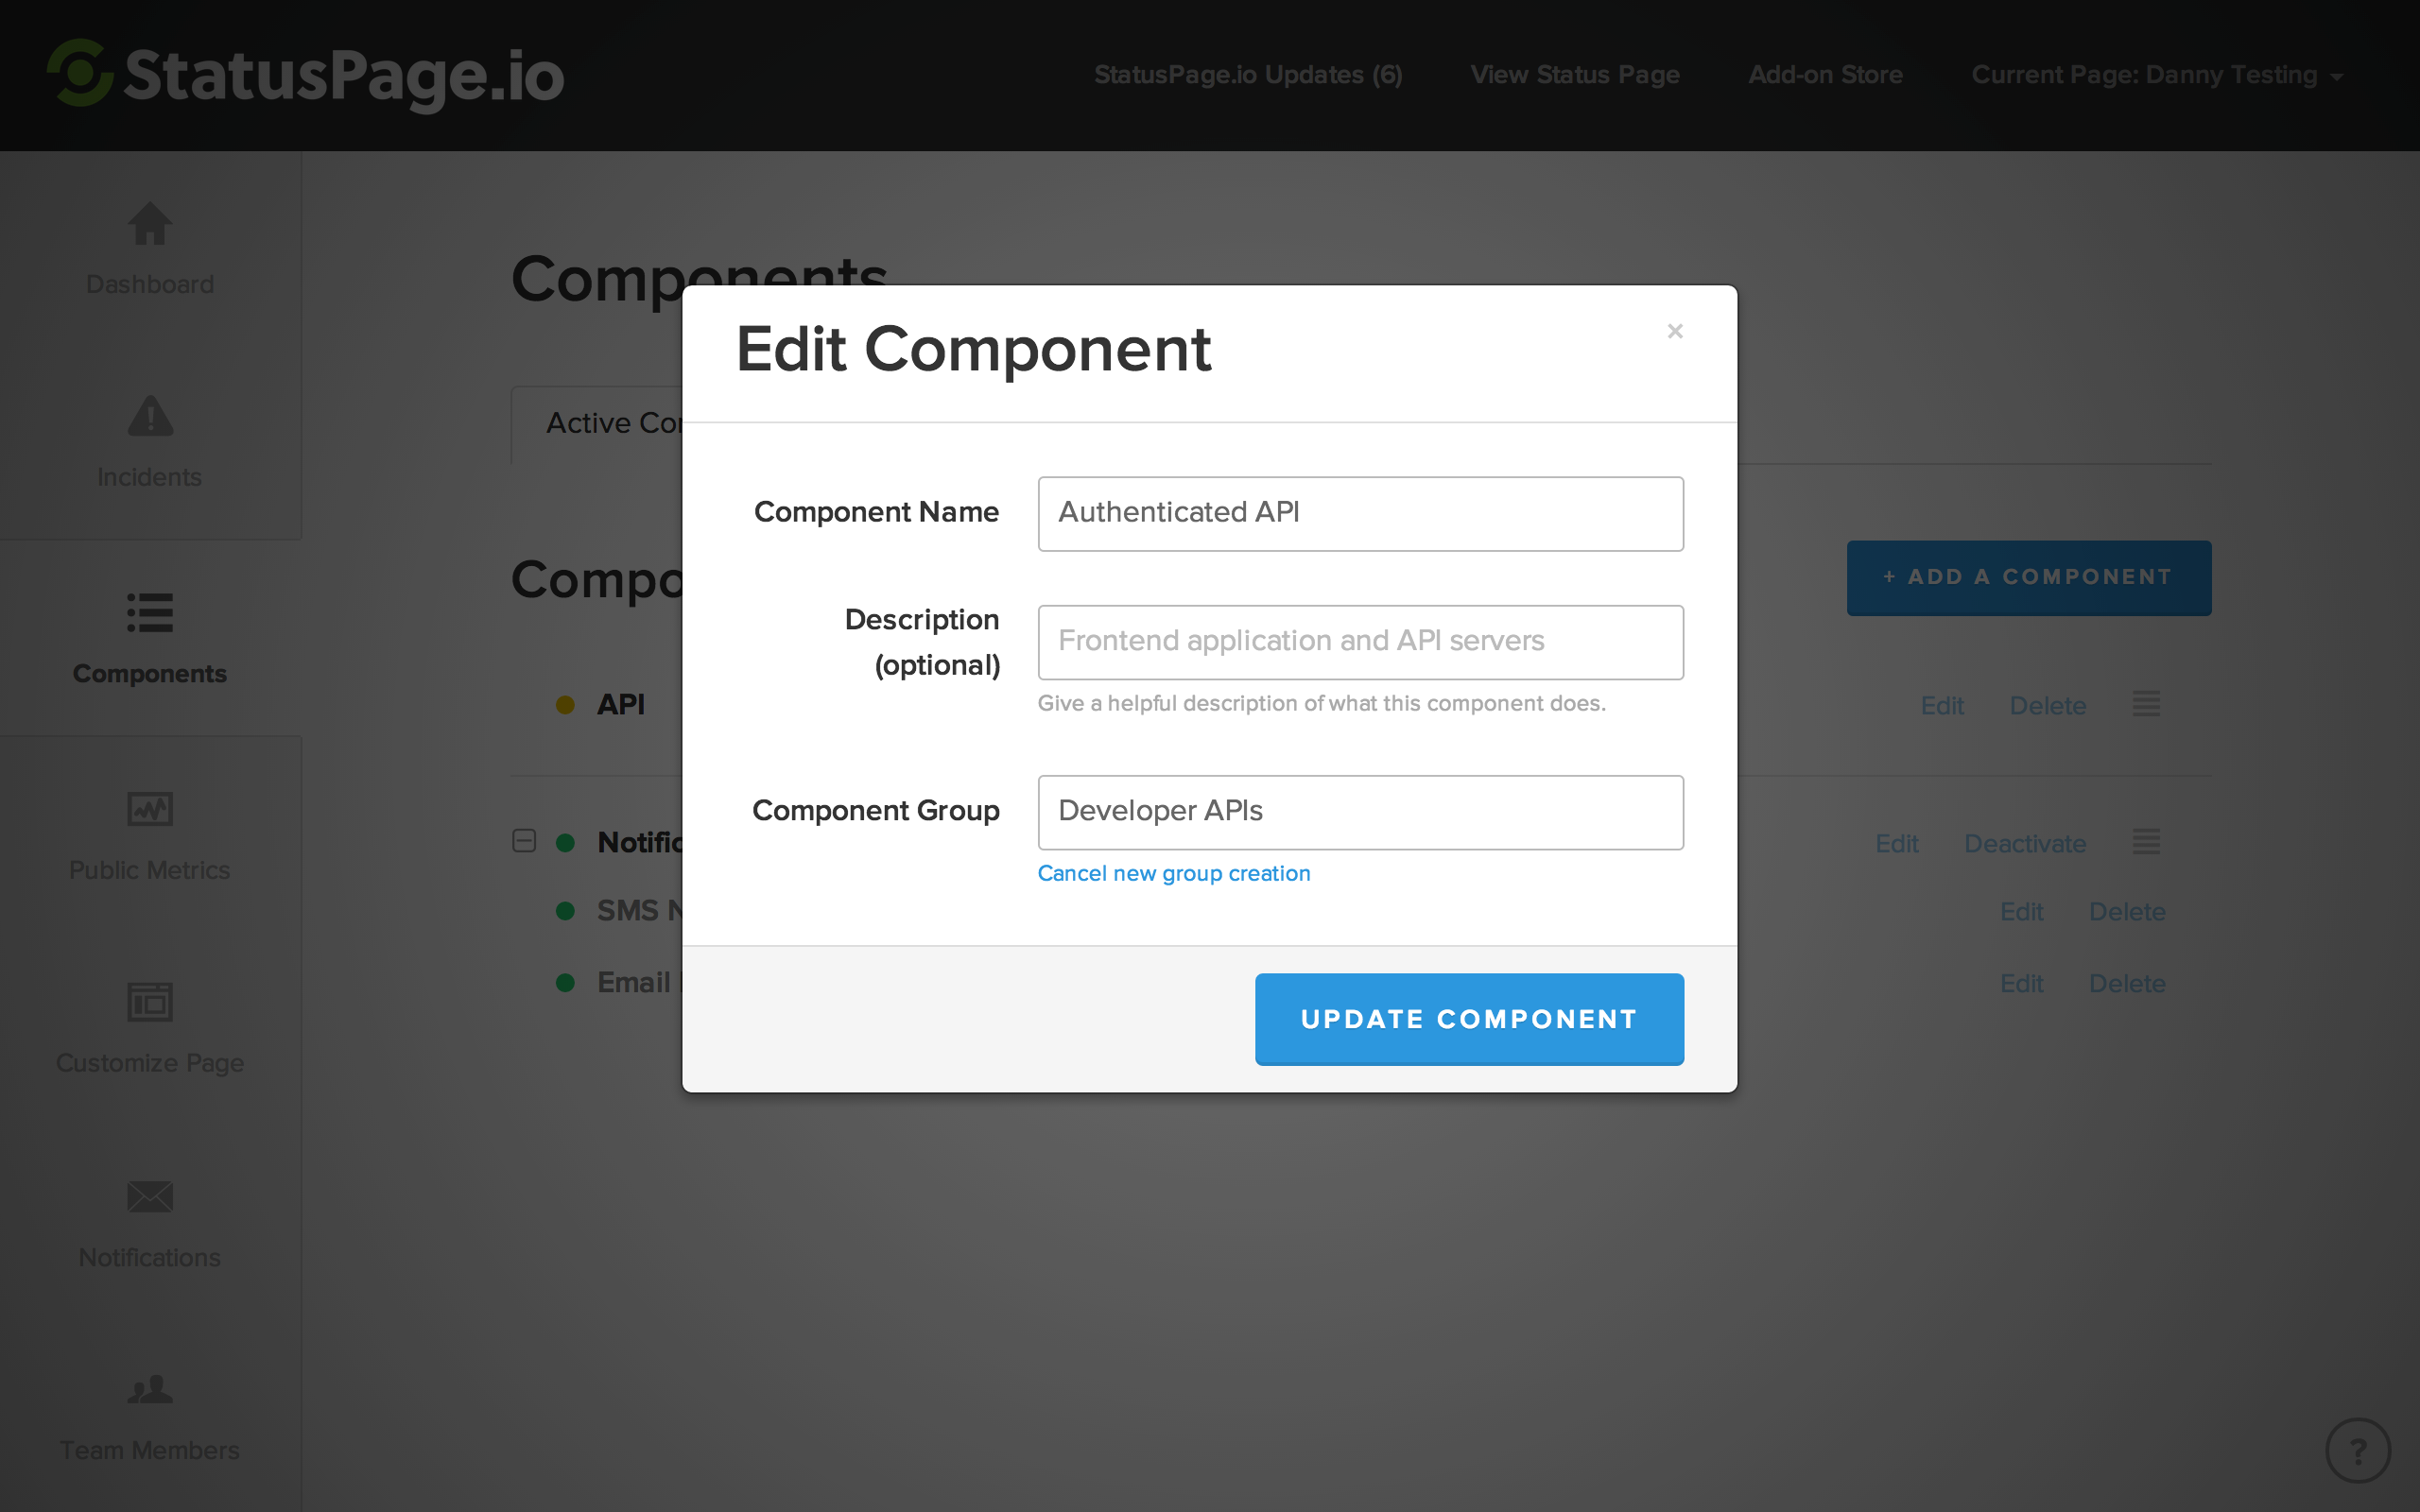Image resolution: width=2420 pixels, height=1512 pixels.
Task: Click Edit for the API component
Action: coord(1942,706)
